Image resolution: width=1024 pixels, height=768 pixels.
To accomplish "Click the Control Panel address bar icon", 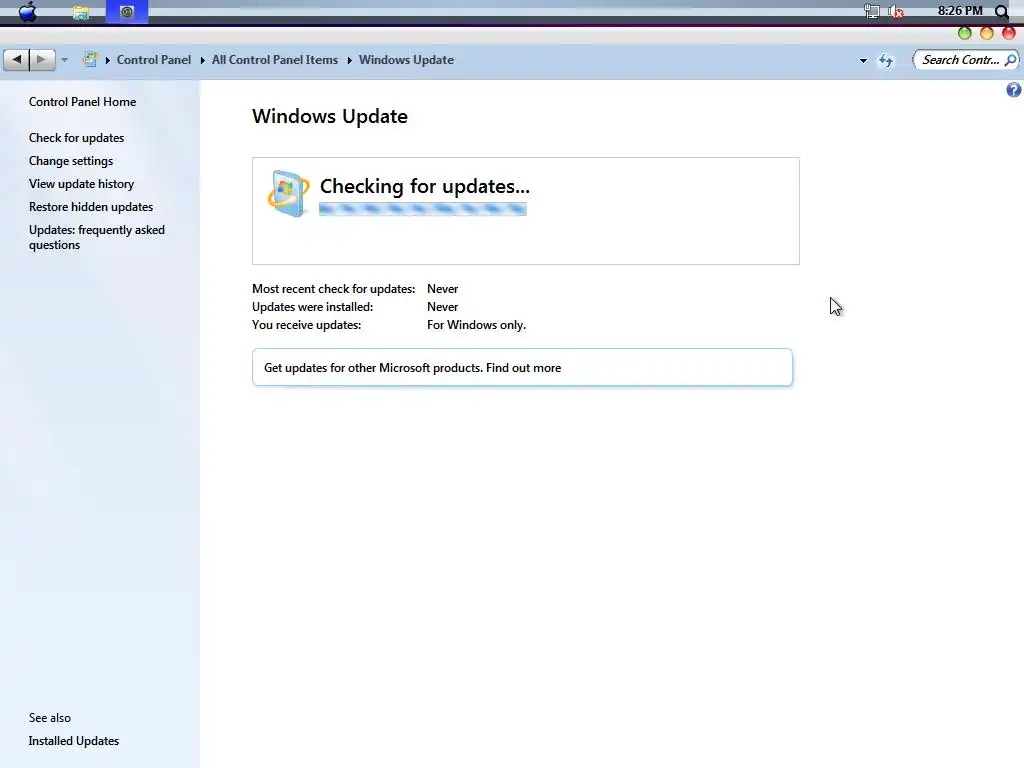I will point(89,59).
